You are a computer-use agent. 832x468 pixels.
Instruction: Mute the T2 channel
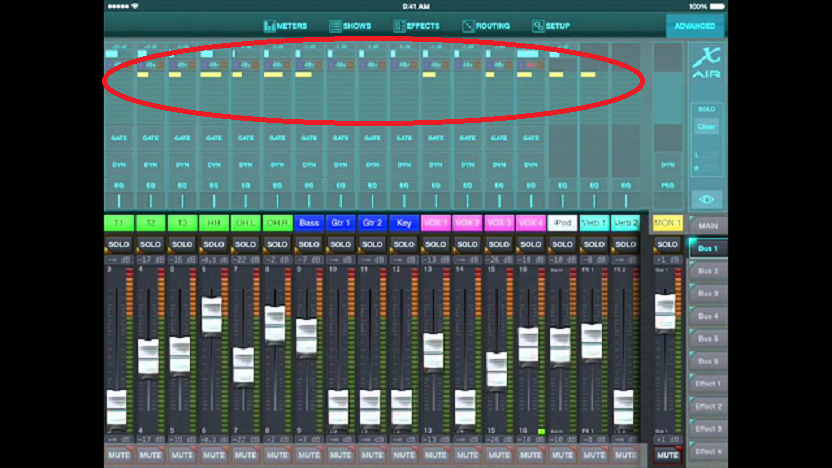point(150,455)
